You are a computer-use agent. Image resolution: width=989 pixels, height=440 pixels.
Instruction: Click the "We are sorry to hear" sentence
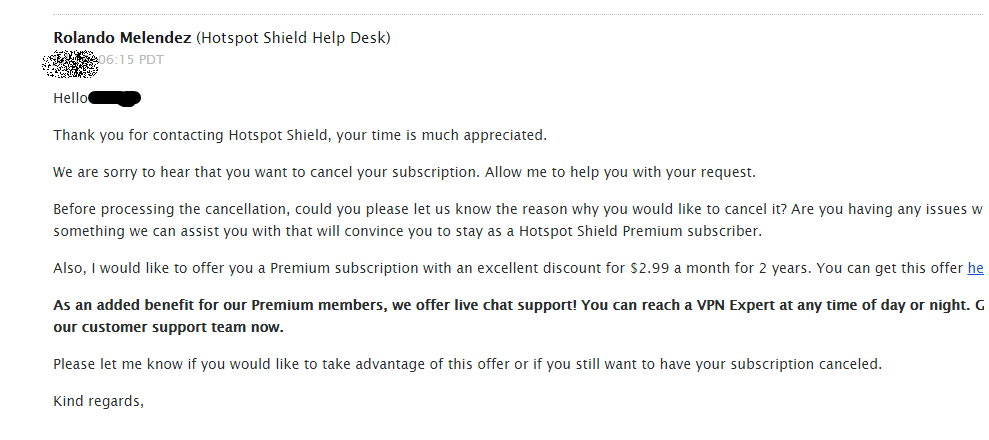pos(267,172)
